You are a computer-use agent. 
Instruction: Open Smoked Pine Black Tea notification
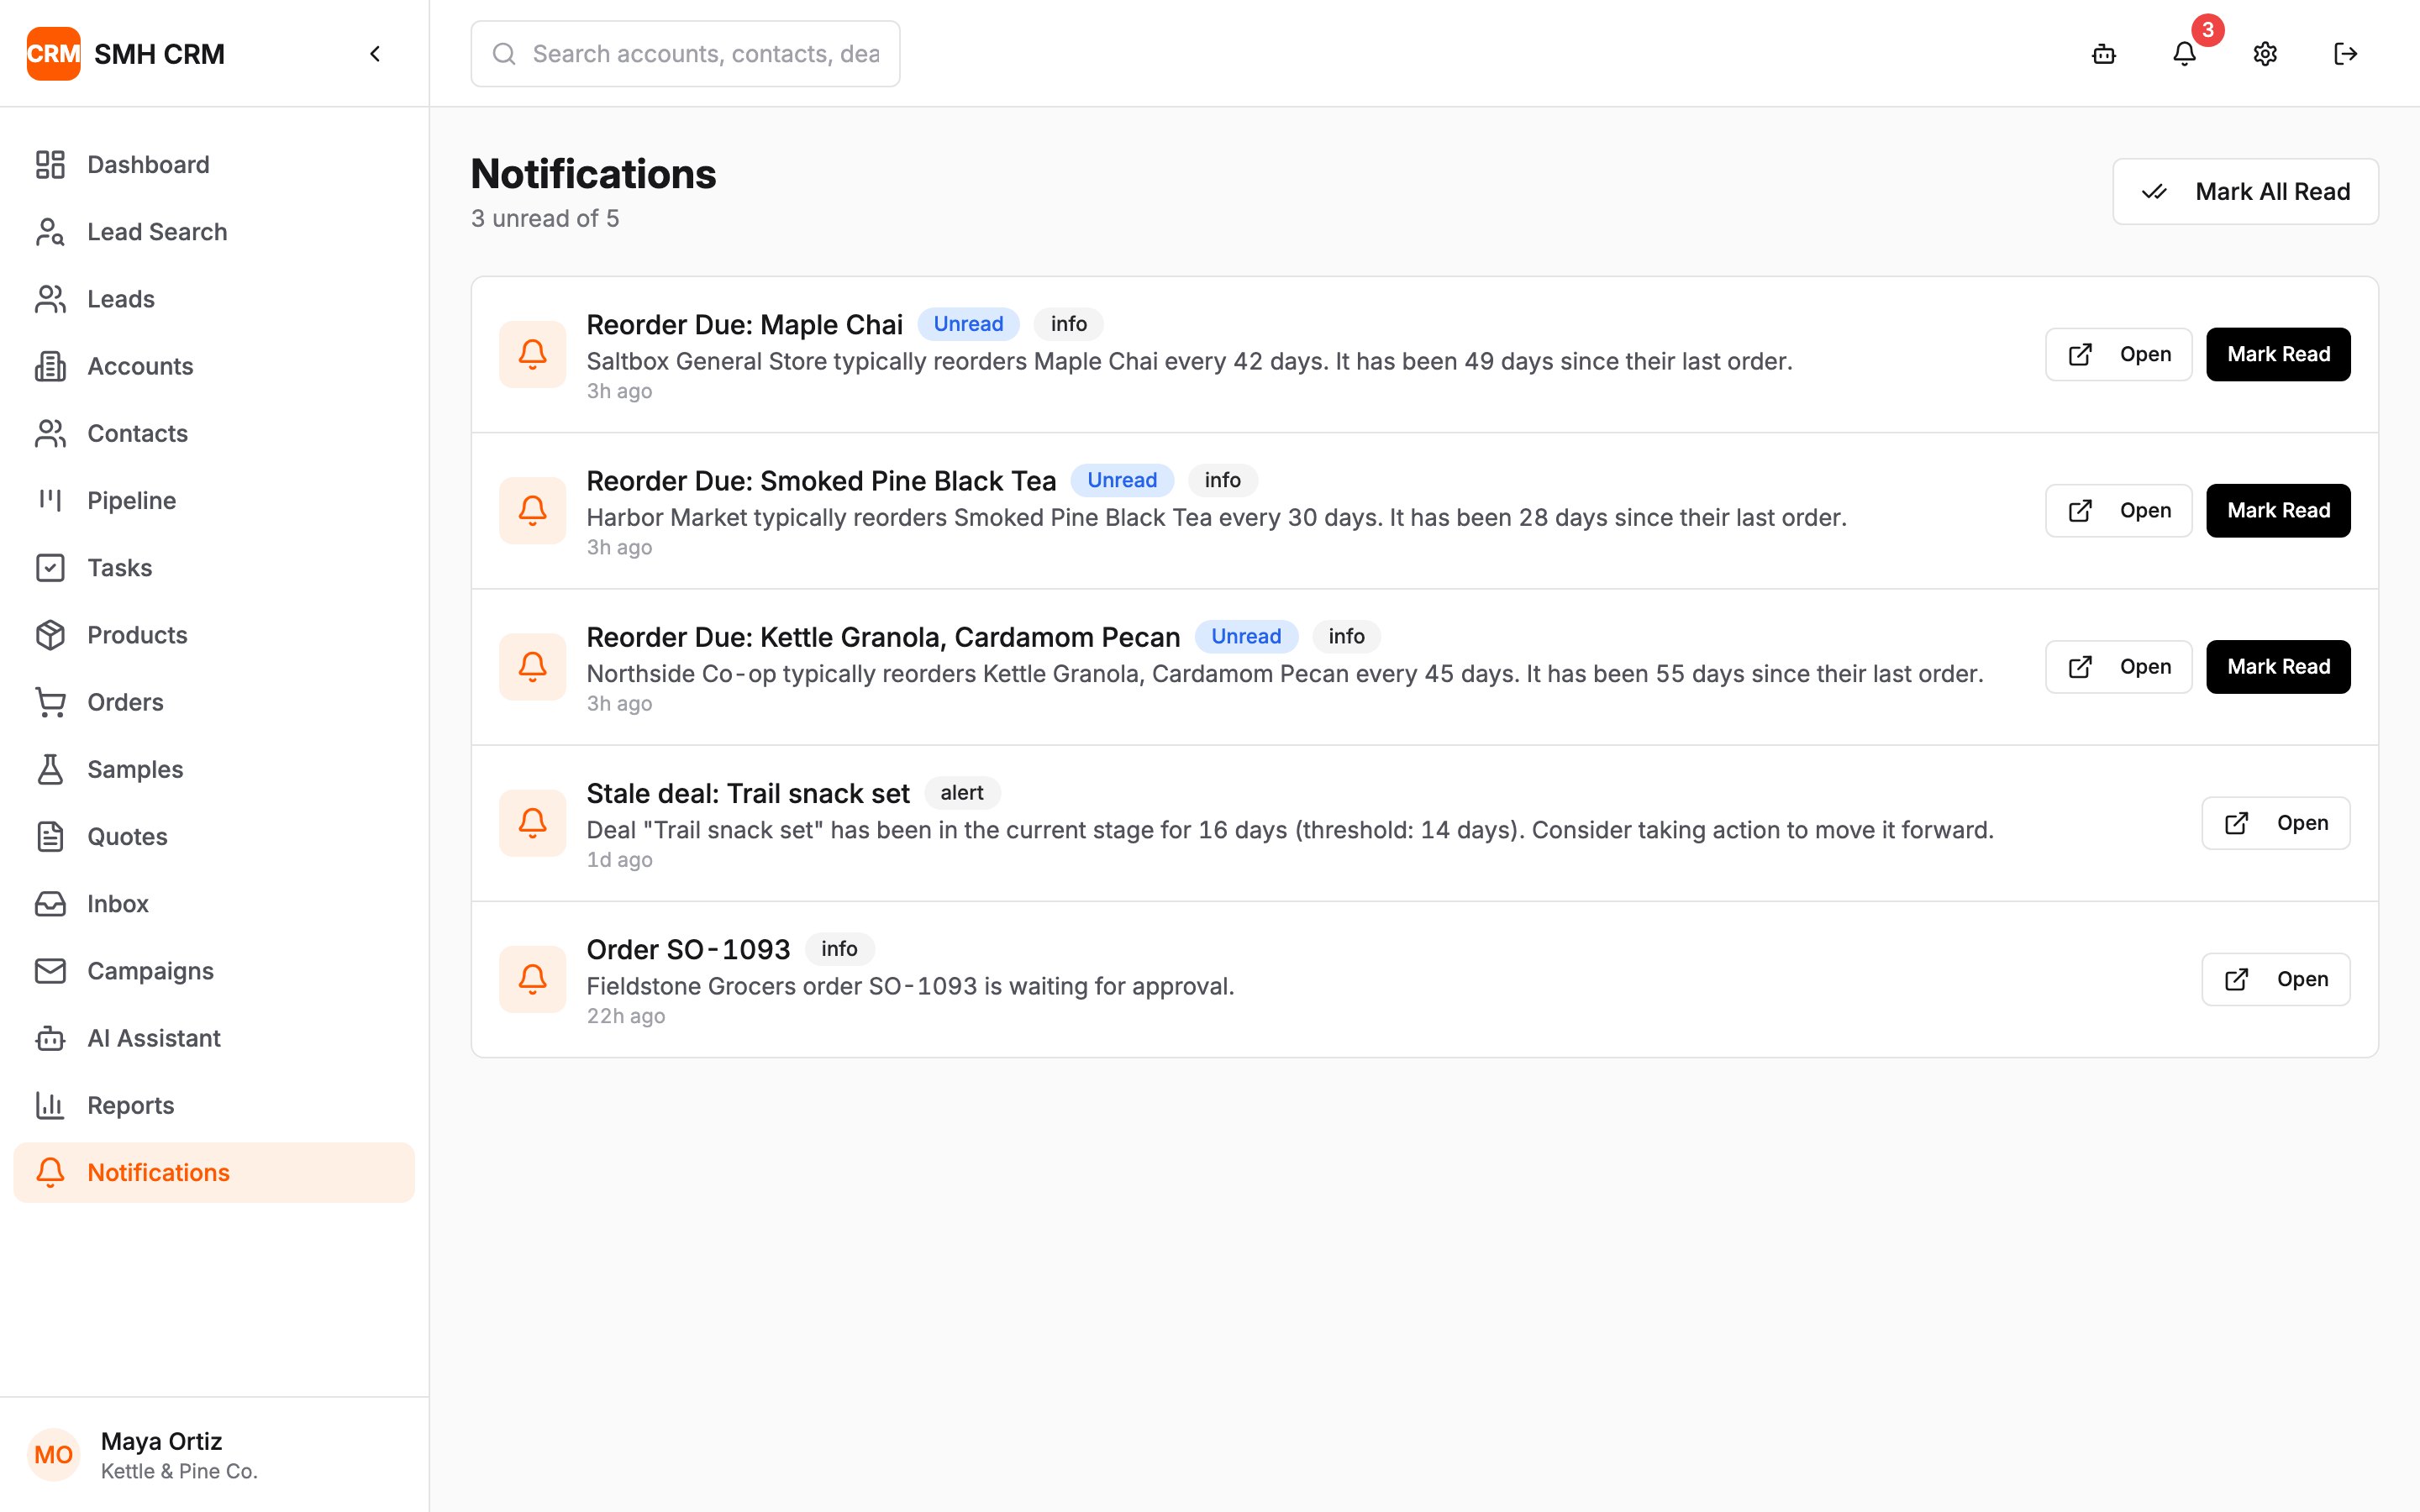[2118, 511]
